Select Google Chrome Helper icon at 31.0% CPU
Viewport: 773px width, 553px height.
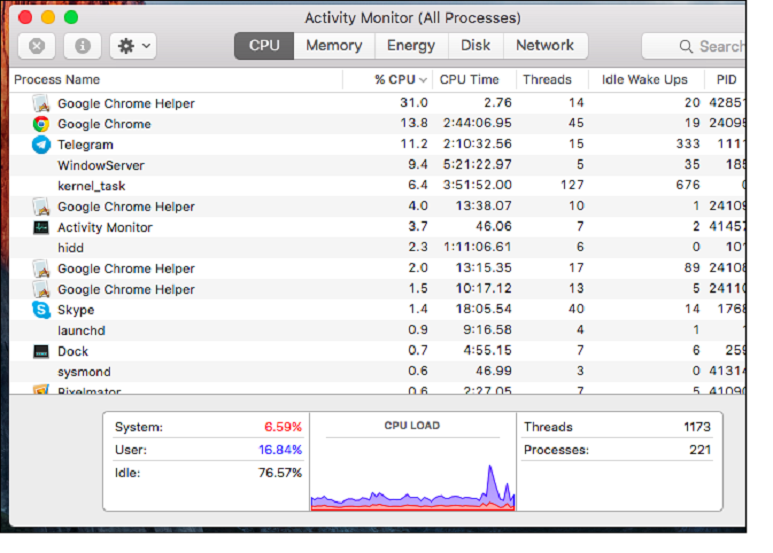tap(41, 103)
